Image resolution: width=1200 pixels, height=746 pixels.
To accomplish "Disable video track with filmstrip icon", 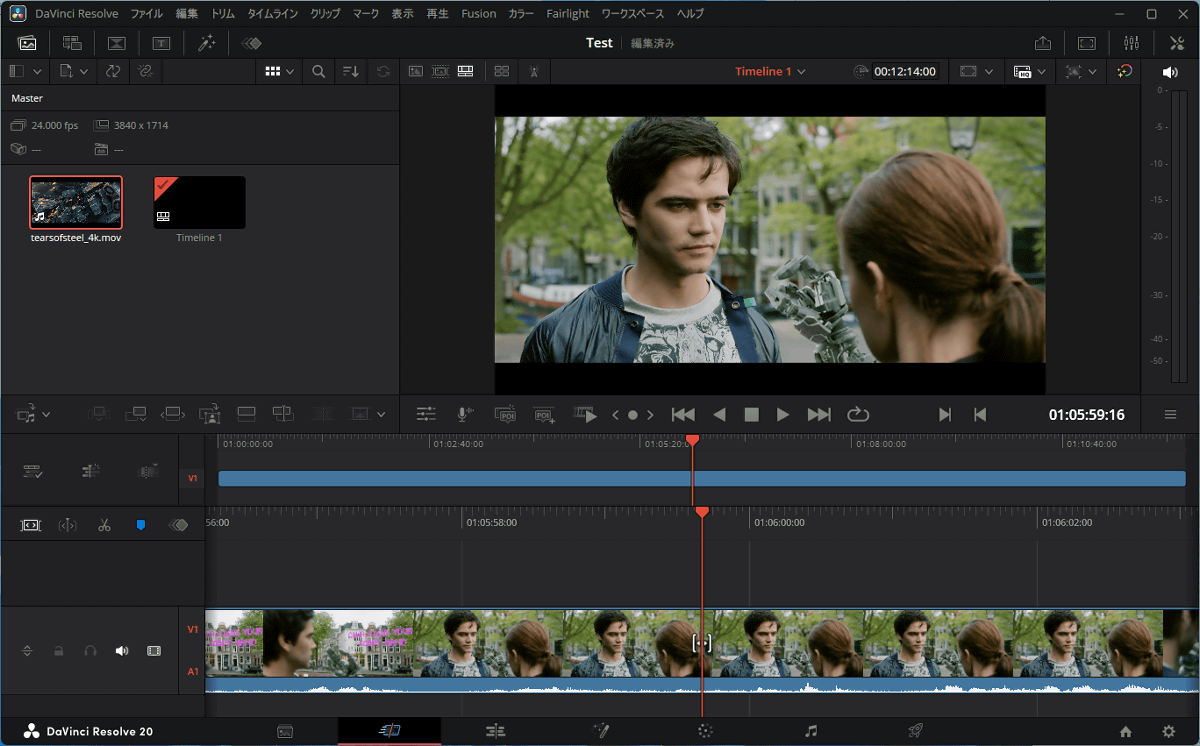I will point(154,651).
